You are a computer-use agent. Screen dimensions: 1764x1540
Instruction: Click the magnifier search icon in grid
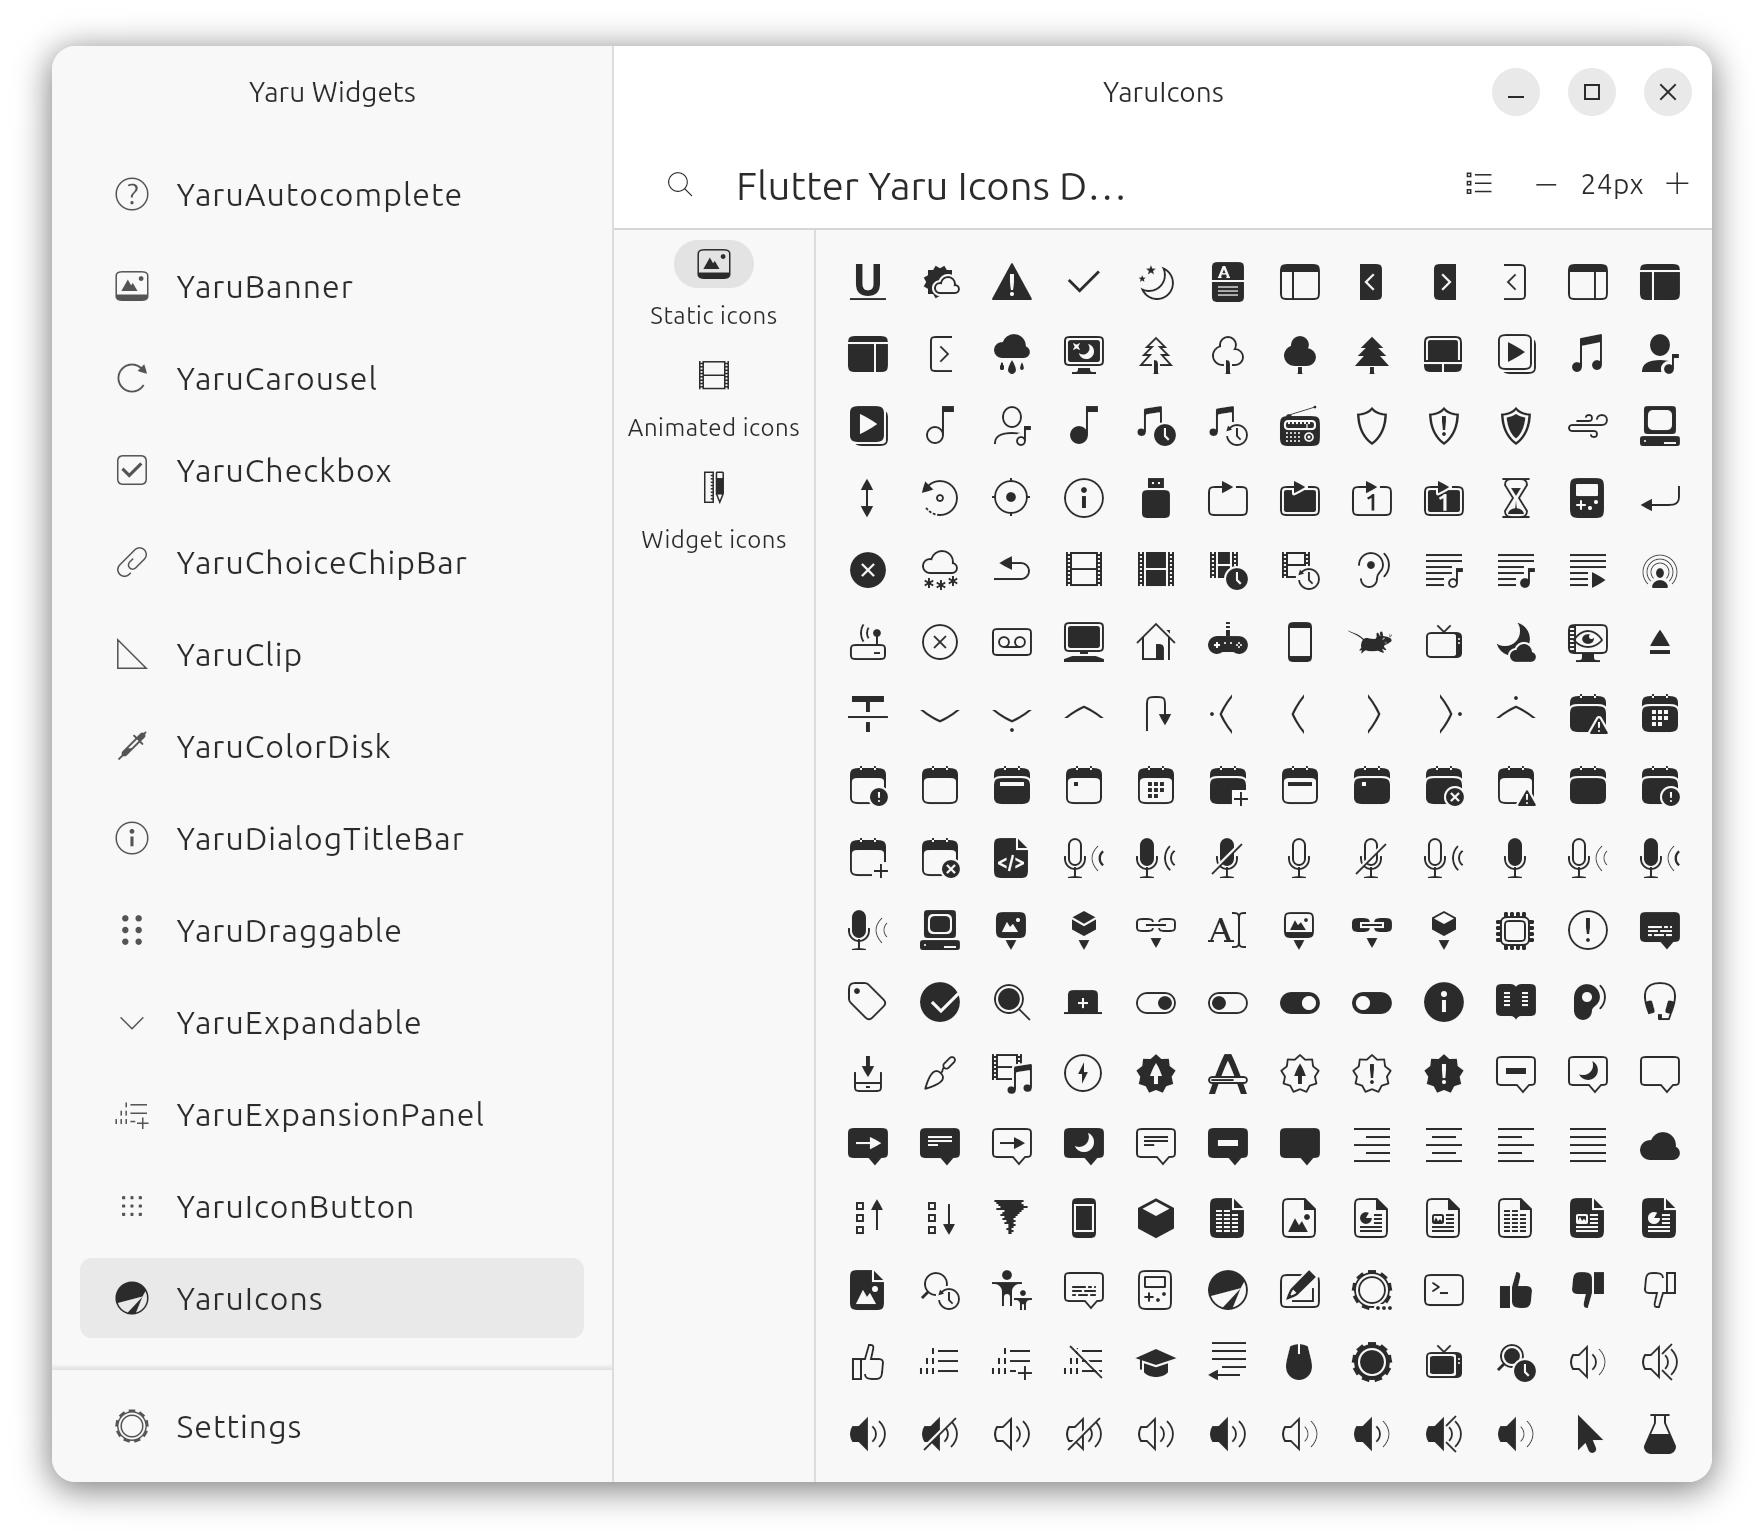pyautogui.click(x=1012, y=1002)
